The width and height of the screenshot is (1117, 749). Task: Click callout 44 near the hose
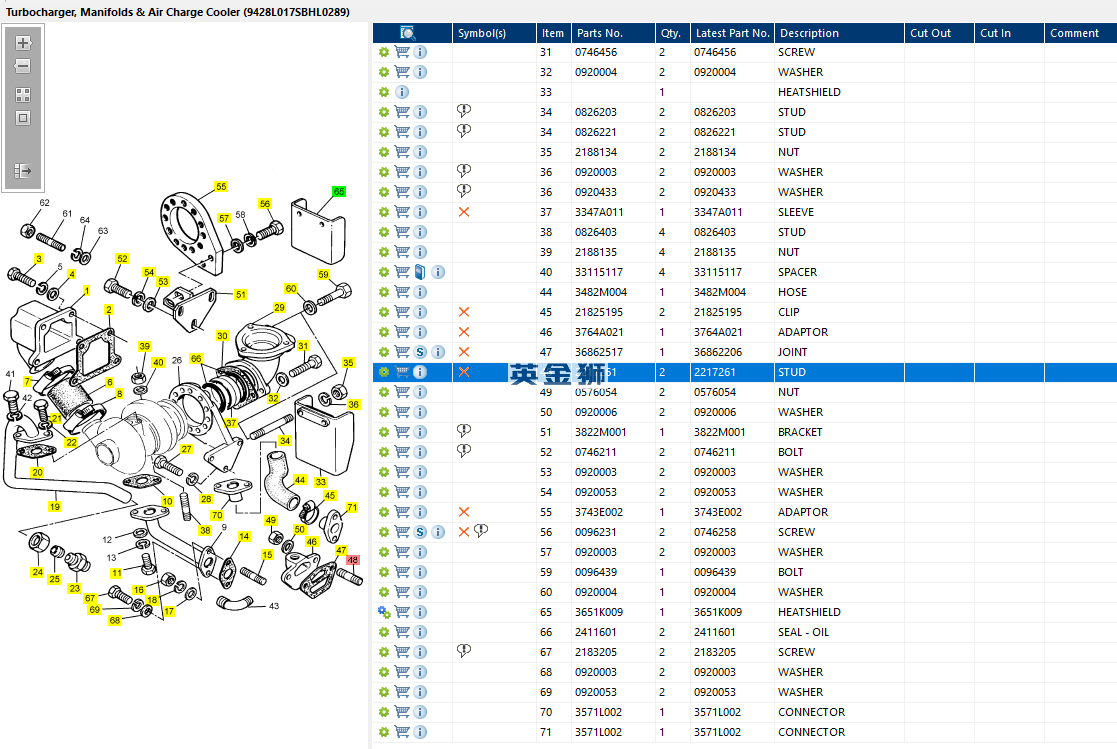(x=300, y=480)
